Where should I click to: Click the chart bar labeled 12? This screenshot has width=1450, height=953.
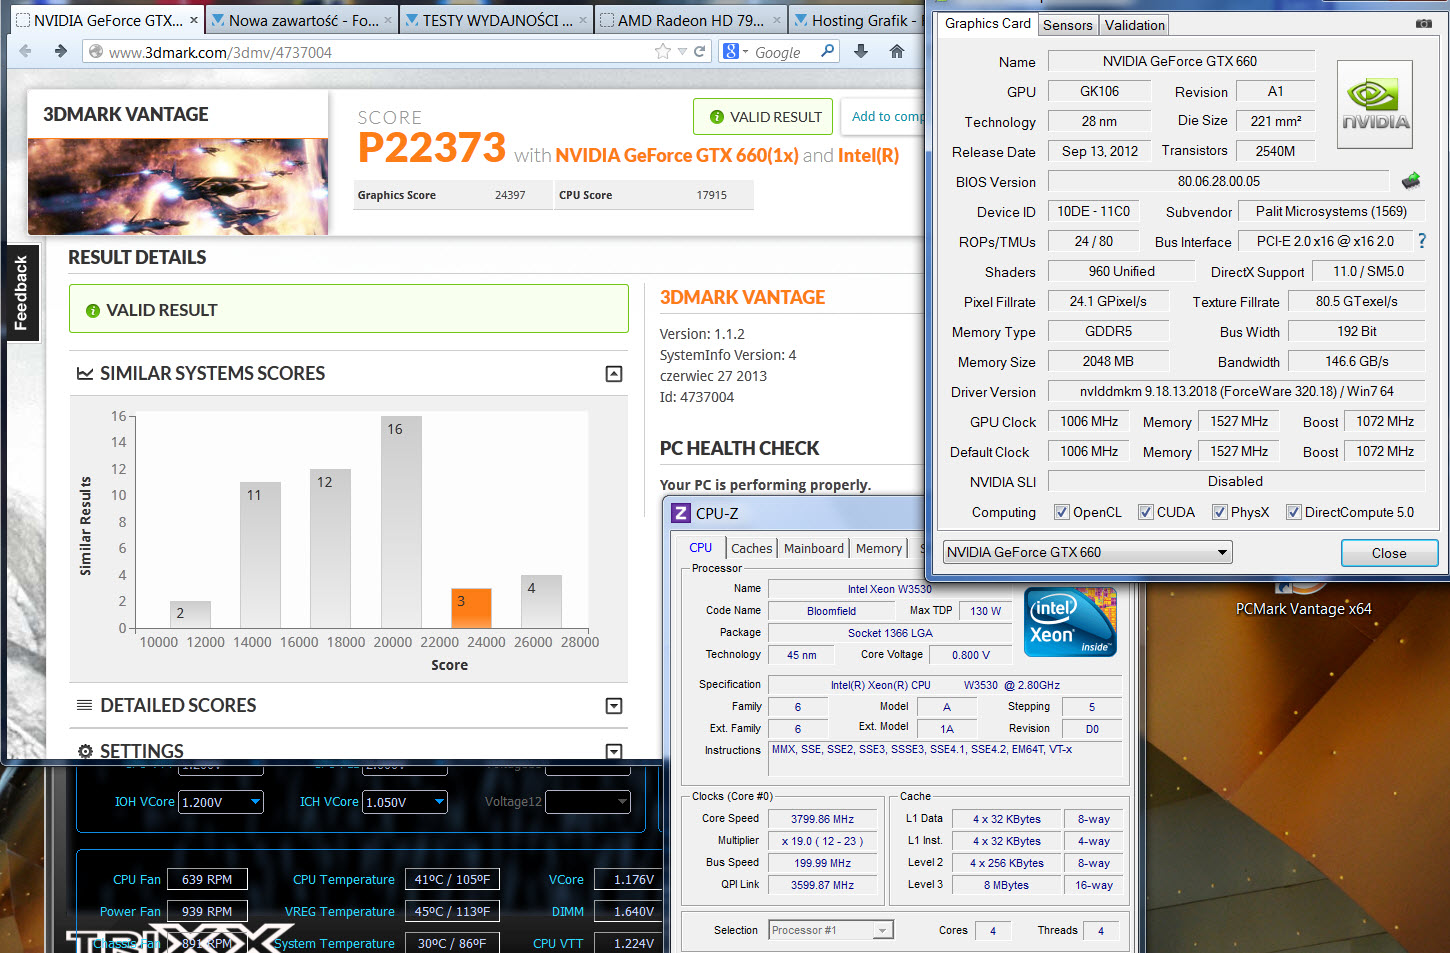(330, 549)
